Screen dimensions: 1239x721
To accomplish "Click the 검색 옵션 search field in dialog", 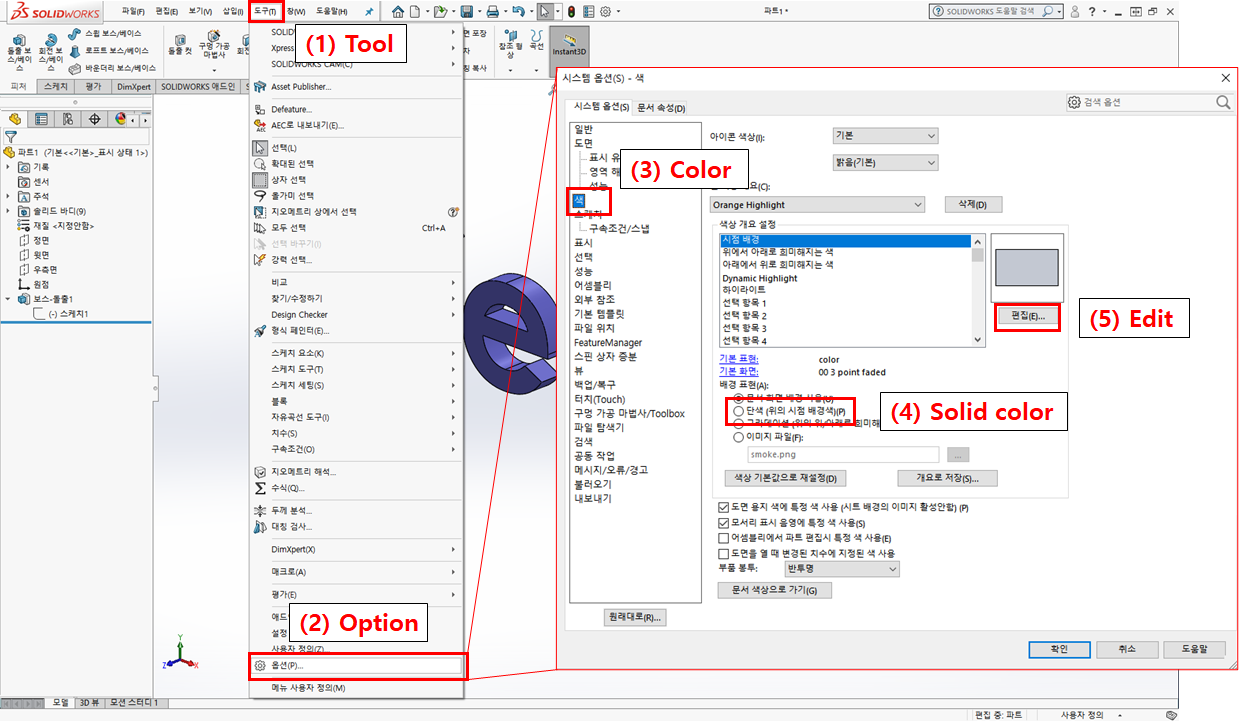I will click(1150, 102).
